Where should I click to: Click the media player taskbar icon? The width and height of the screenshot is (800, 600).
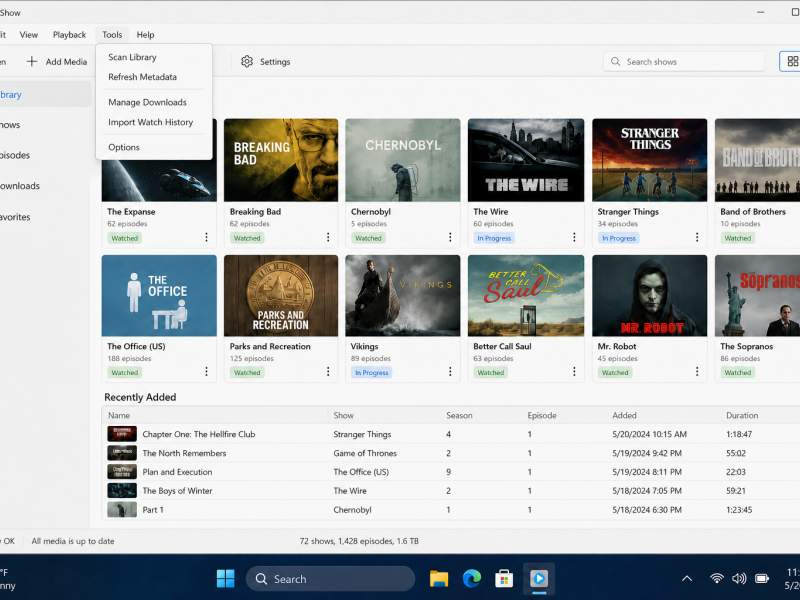539,579
